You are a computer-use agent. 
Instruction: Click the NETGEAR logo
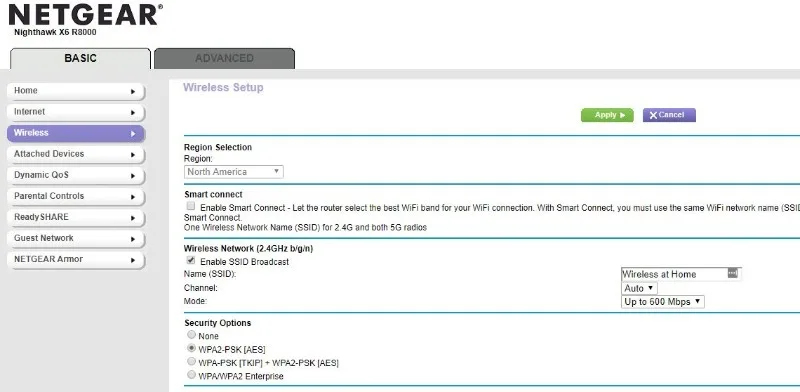click(86, 15)
